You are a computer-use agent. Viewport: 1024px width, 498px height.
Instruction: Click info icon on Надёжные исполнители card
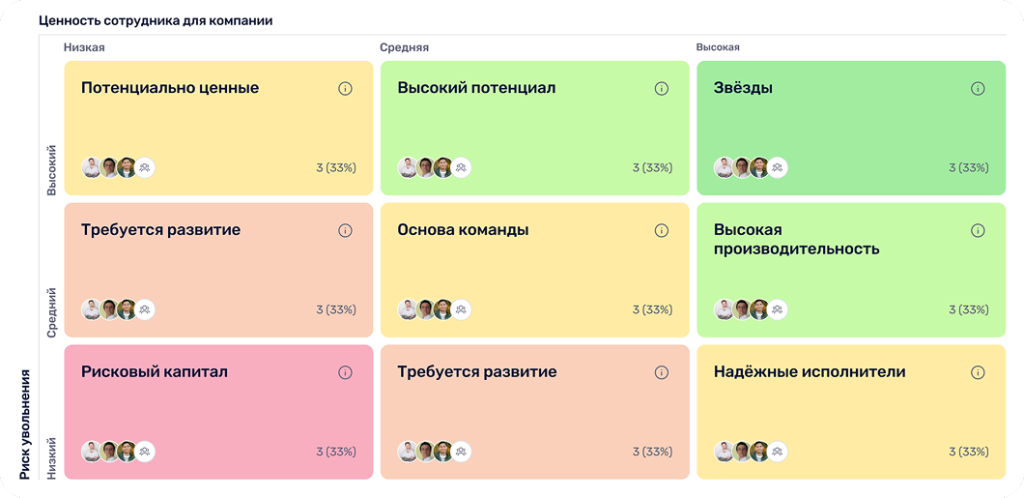pyautogui.click(x=977, y=372)
